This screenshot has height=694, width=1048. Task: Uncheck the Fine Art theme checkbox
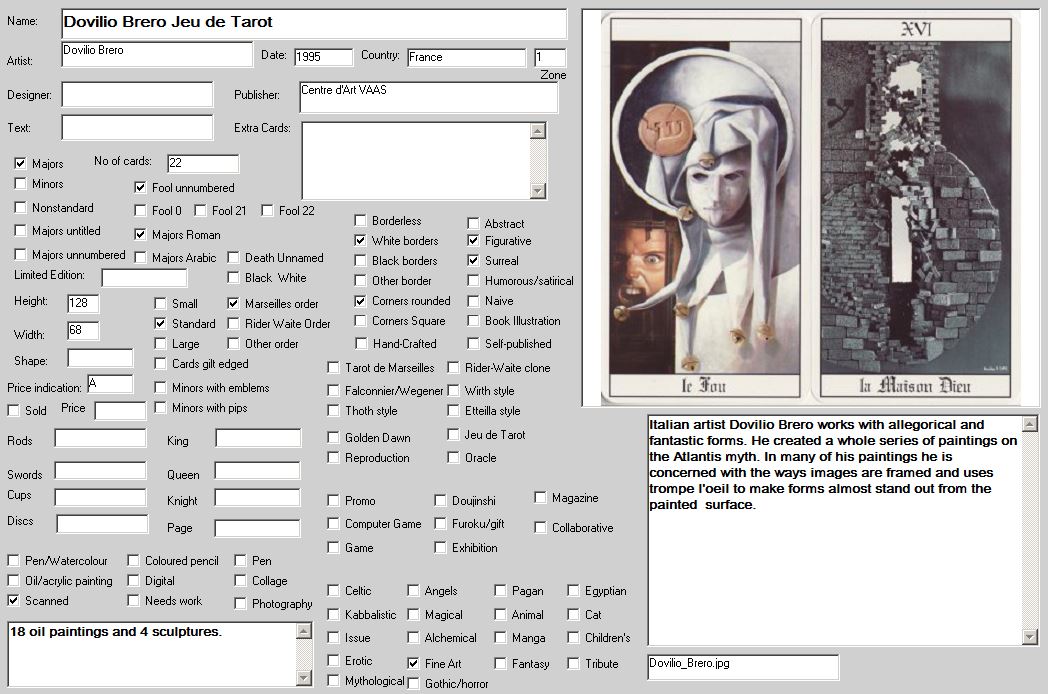coord(414,663)
